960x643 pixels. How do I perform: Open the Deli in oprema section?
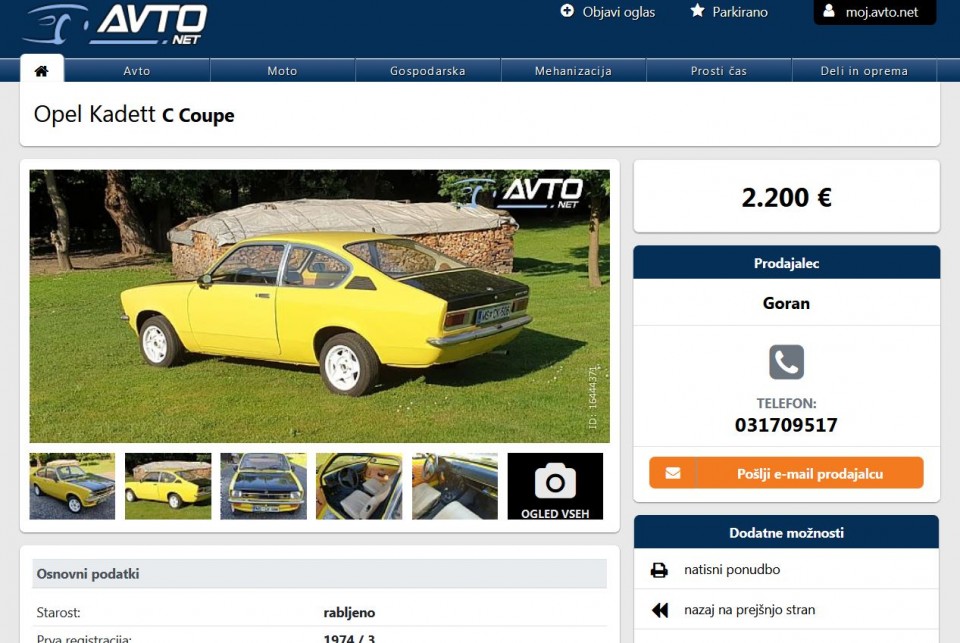[866, 70]
